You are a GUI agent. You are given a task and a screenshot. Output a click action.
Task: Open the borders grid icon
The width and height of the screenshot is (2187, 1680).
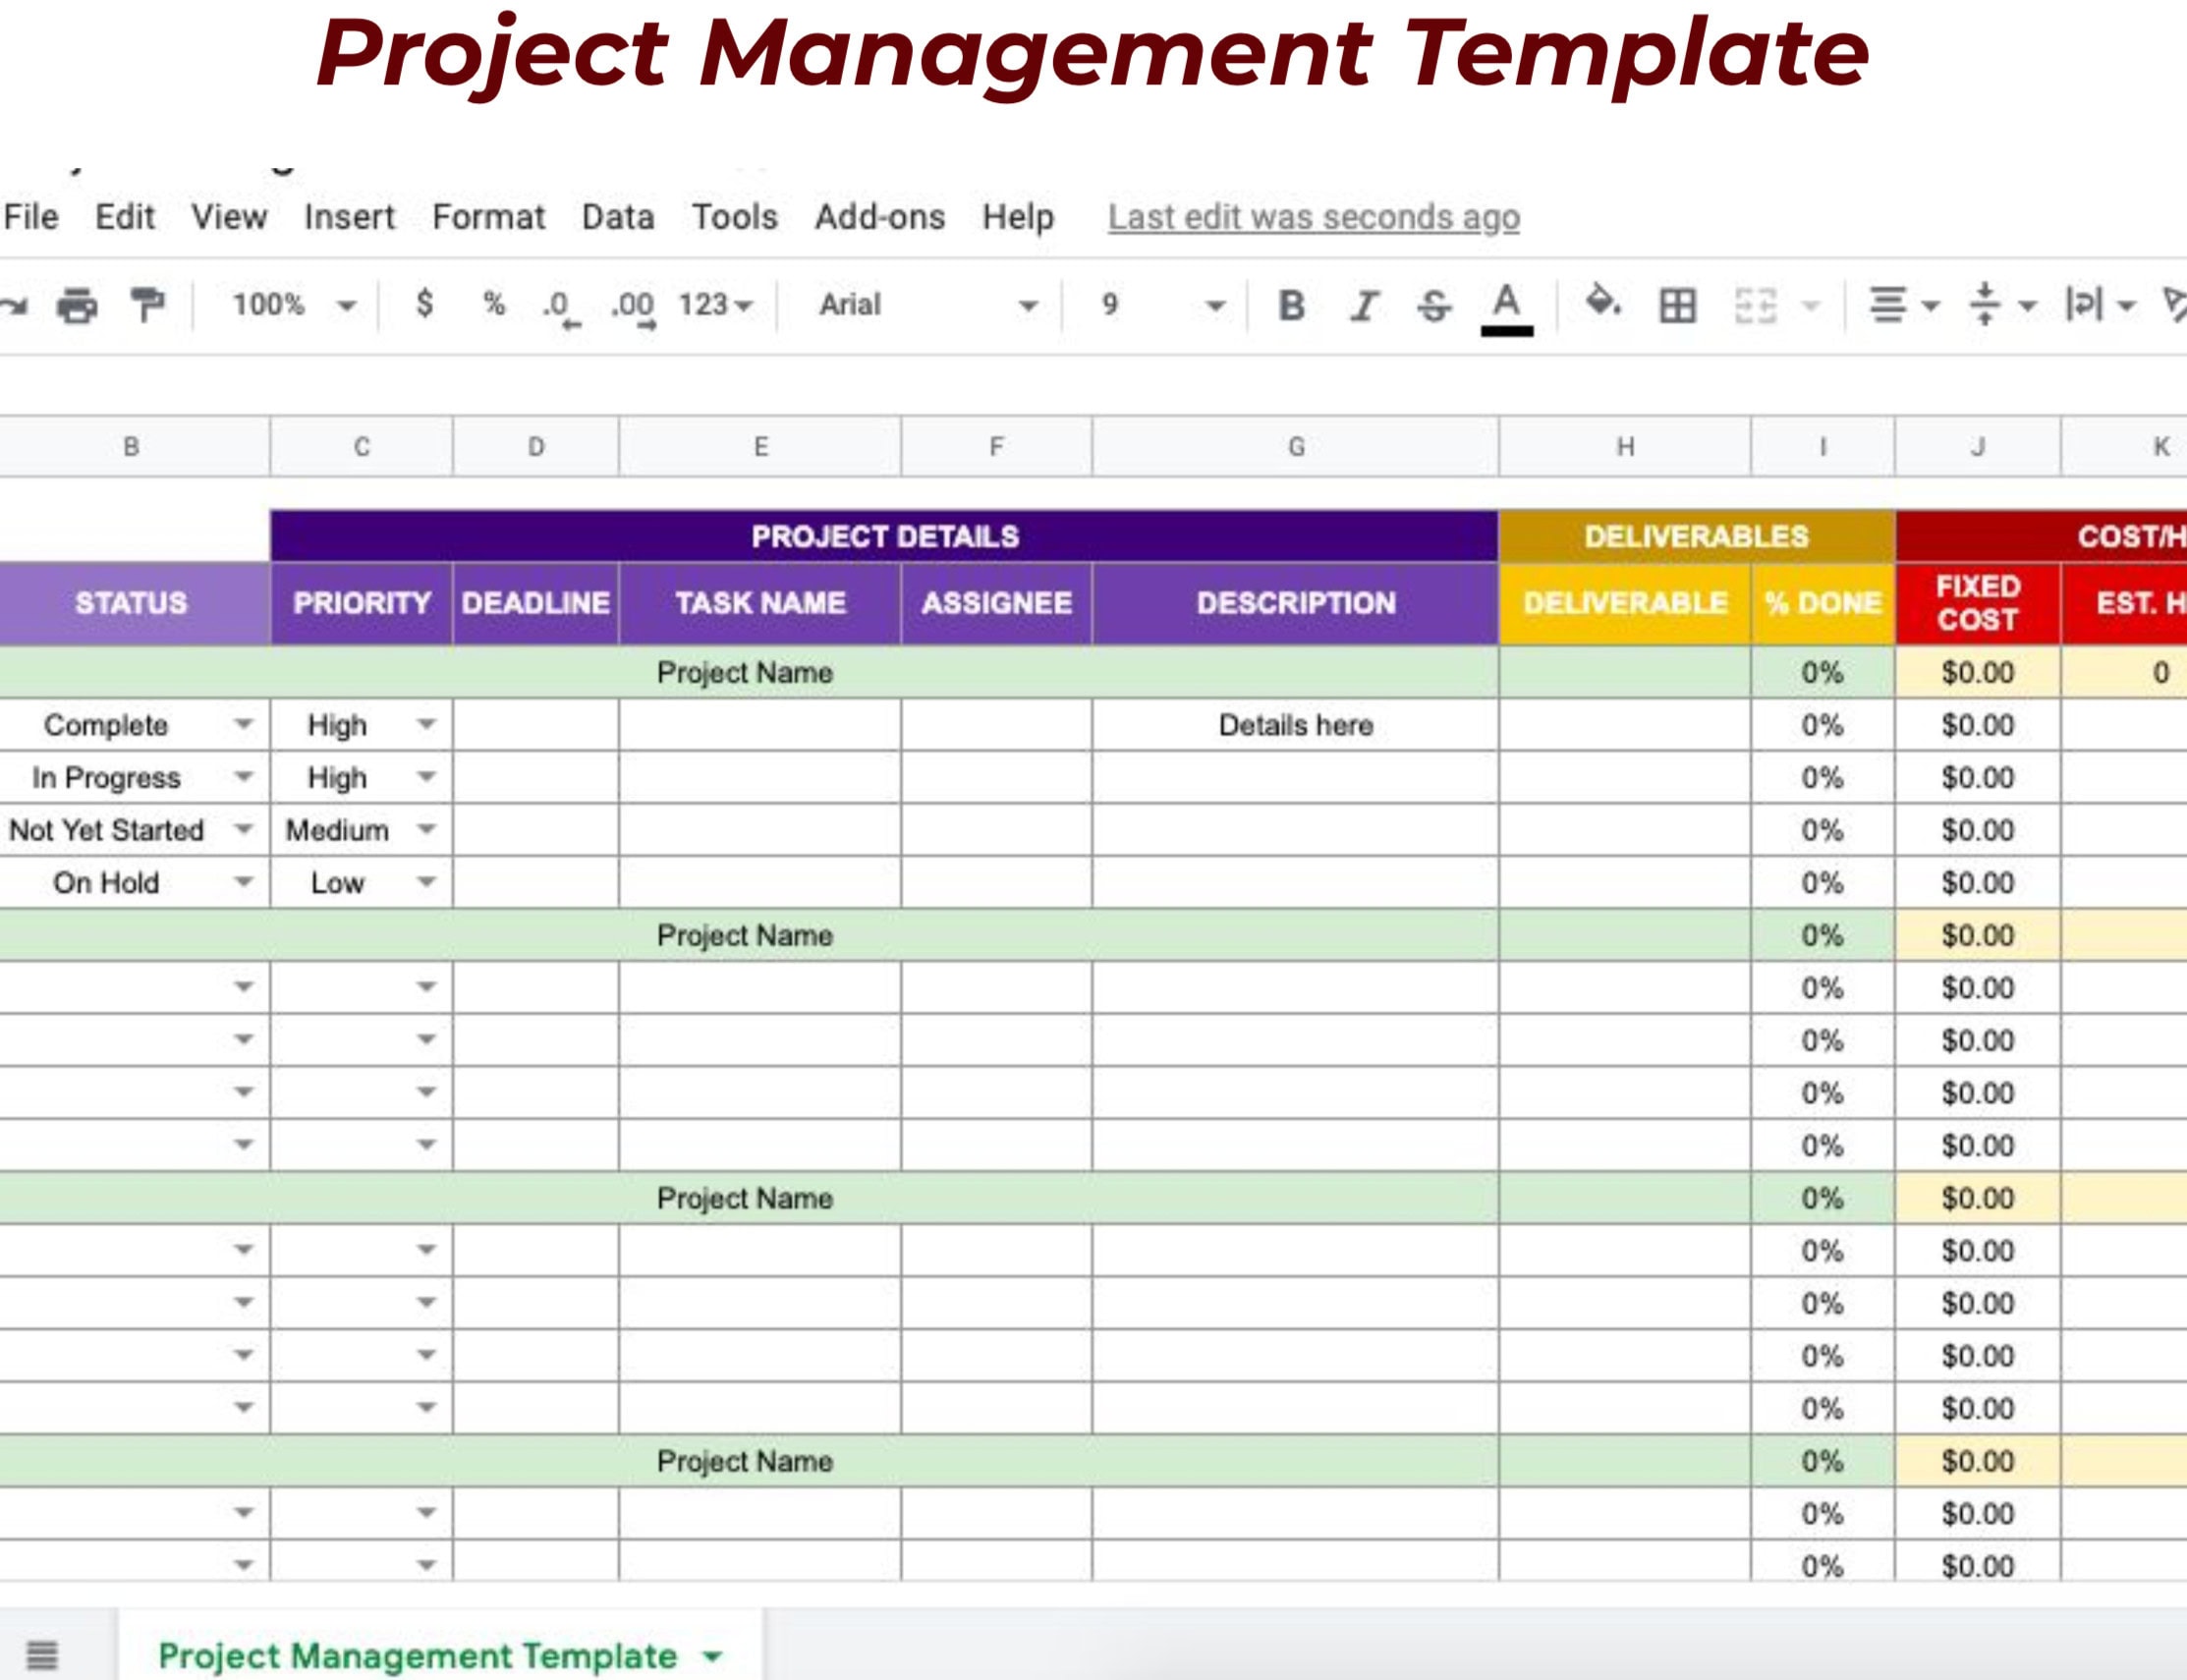click(1677, 305)
